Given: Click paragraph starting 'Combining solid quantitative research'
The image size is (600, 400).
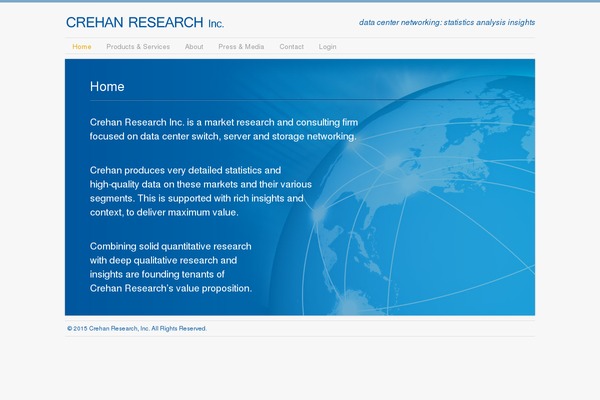Looking at the screenshot, I should click(x=171, y=267).
